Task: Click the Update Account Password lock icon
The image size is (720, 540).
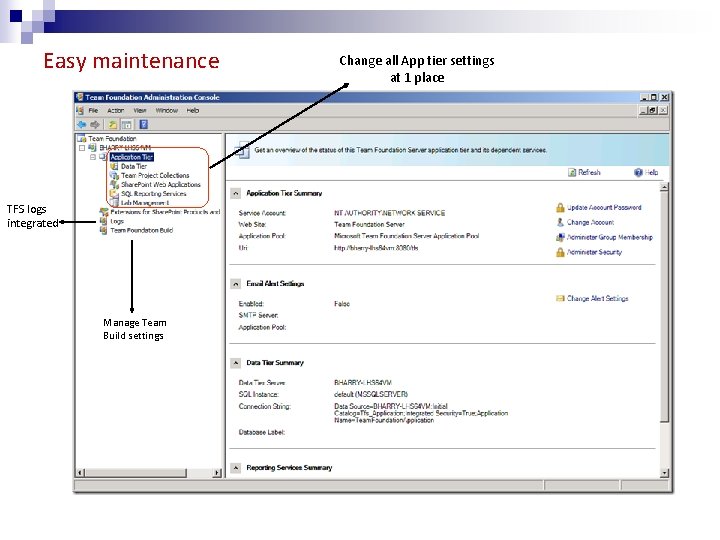Action: tap(560, 208)
